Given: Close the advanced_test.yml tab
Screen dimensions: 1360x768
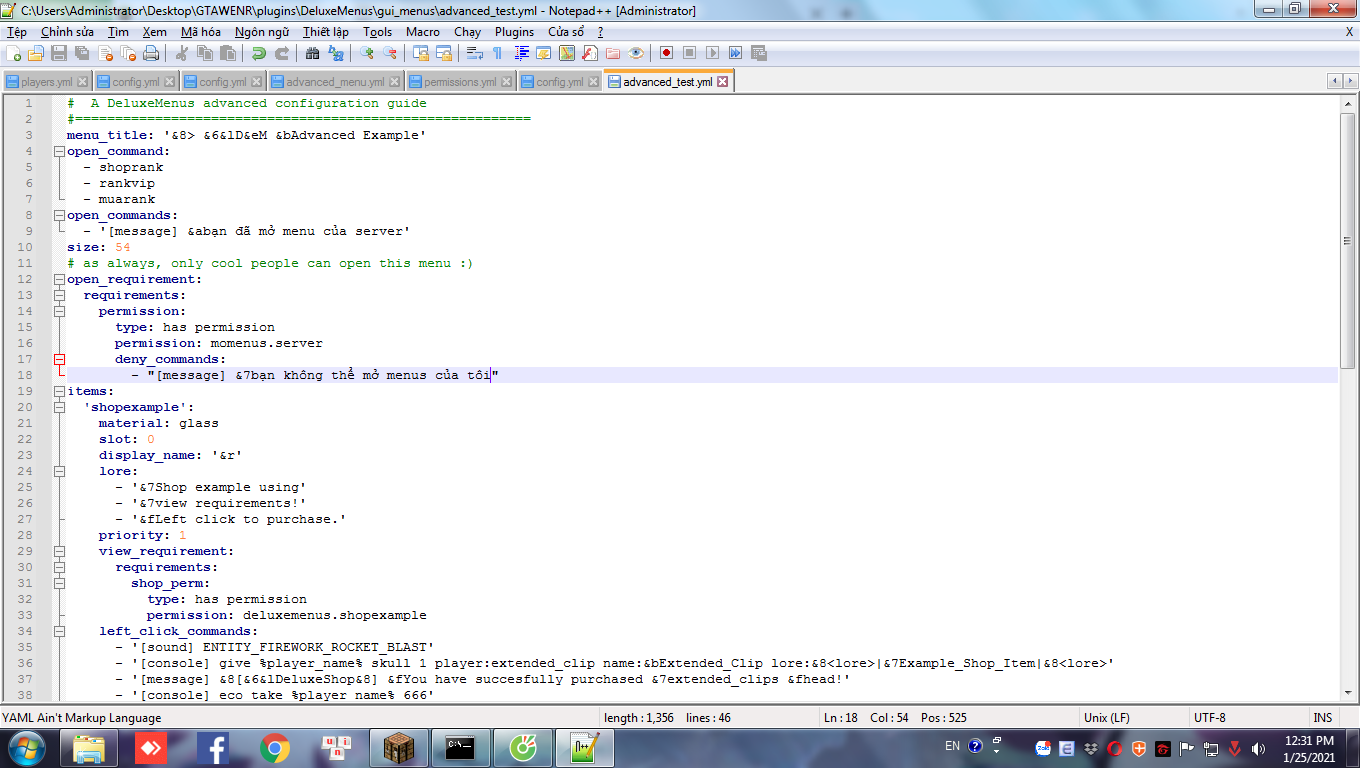Looking at the screenshot, I should tap(723, 82).
